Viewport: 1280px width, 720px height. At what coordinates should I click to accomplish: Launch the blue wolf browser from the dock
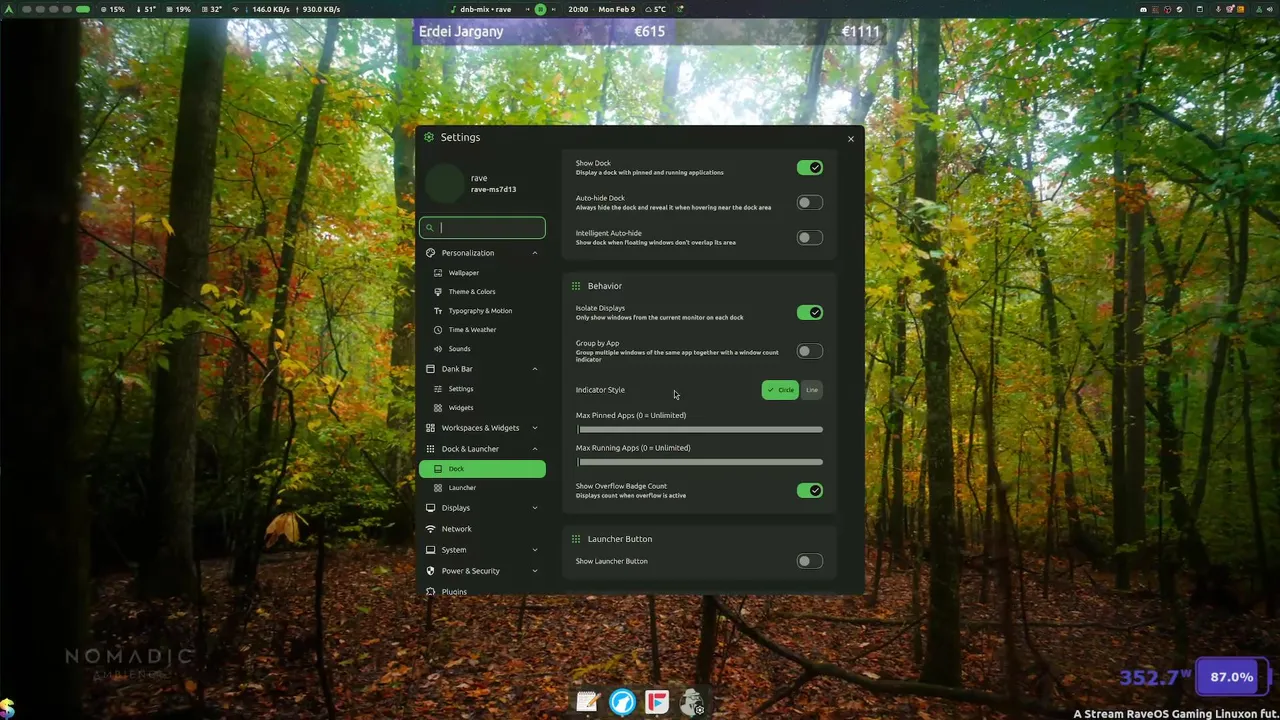click(622, 702)
